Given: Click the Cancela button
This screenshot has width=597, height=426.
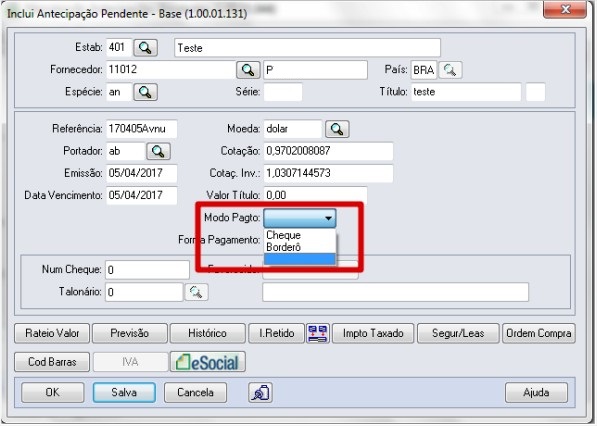Looking at the screenshot, I should pyautogui.click(x=195, y=392).
